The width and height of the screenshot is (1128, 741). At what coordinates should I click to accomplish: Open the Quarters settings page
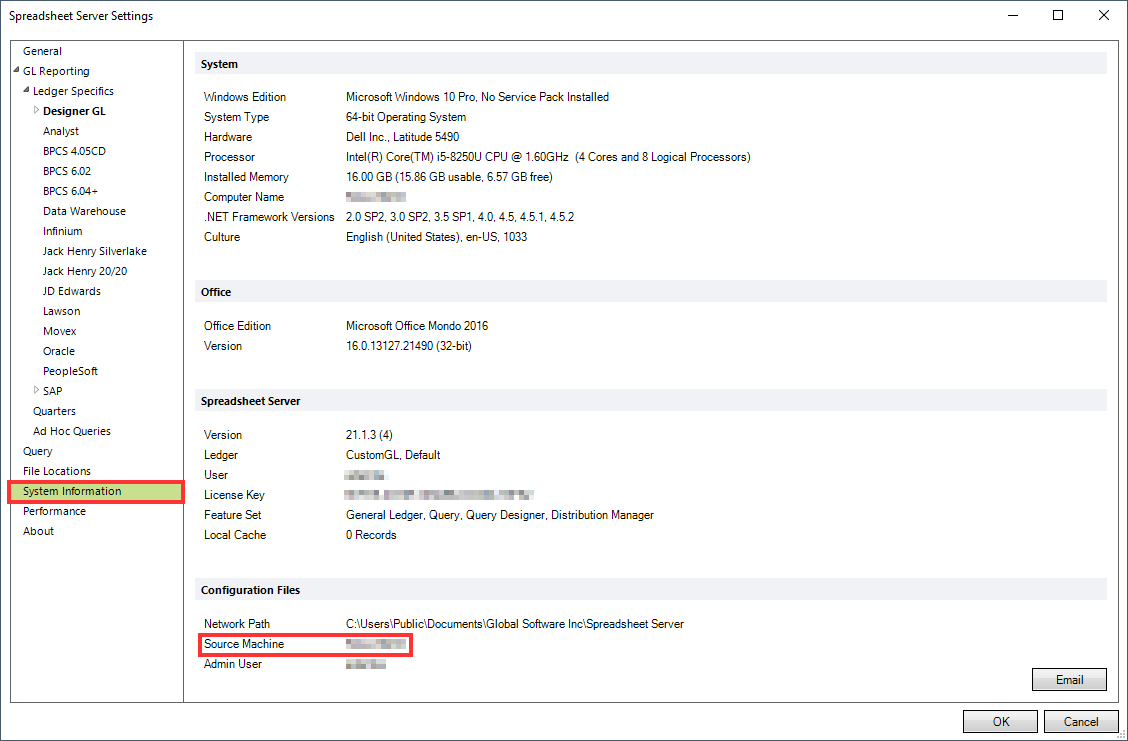click(x=54, y=411)
